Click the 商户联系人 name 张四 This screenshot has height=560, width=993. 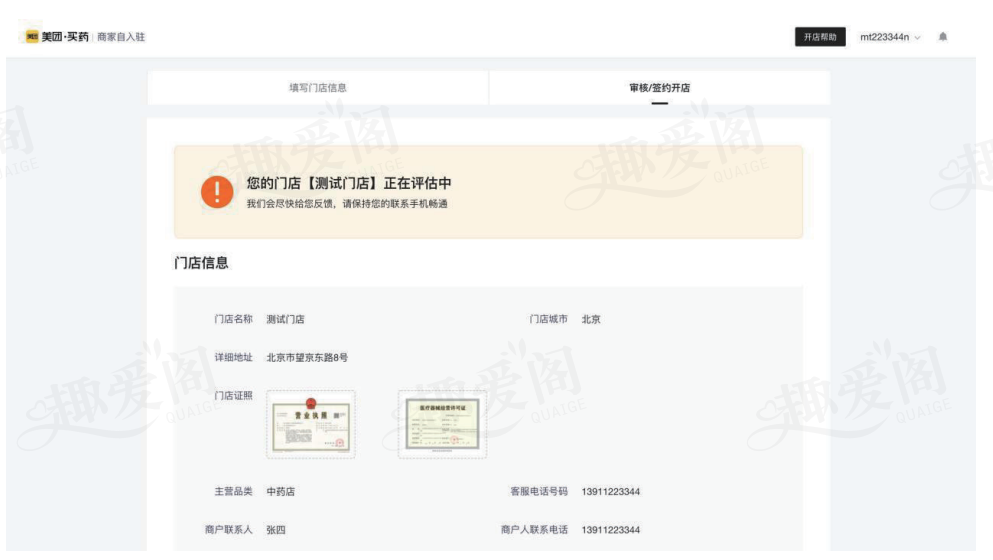[x=275, y=530]
